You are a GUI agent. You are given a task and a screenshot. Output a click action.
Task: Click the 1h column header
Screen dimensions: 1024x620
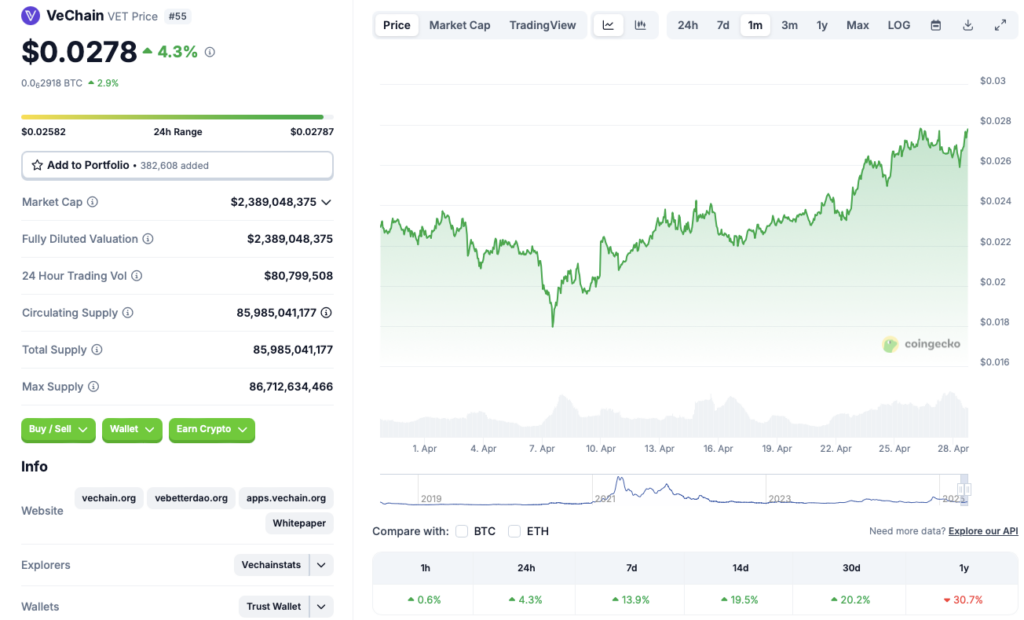pos(425,568)
